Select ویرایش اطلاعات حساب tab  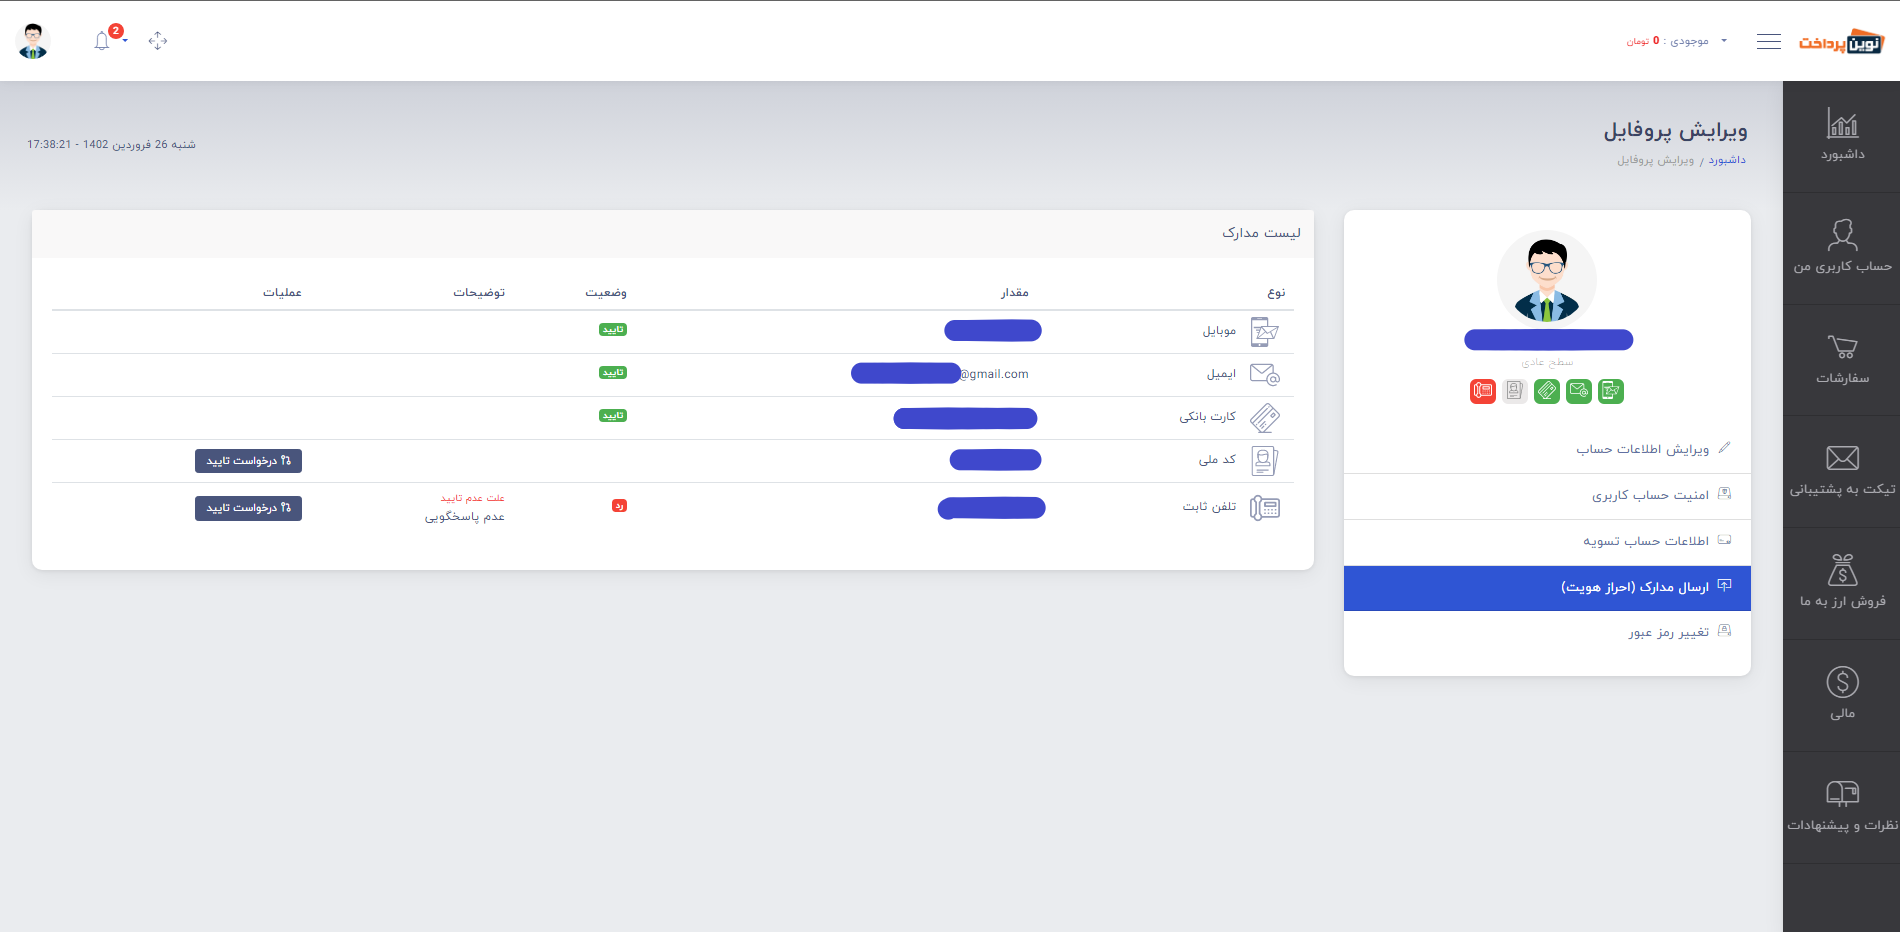tap(1547, 449)
